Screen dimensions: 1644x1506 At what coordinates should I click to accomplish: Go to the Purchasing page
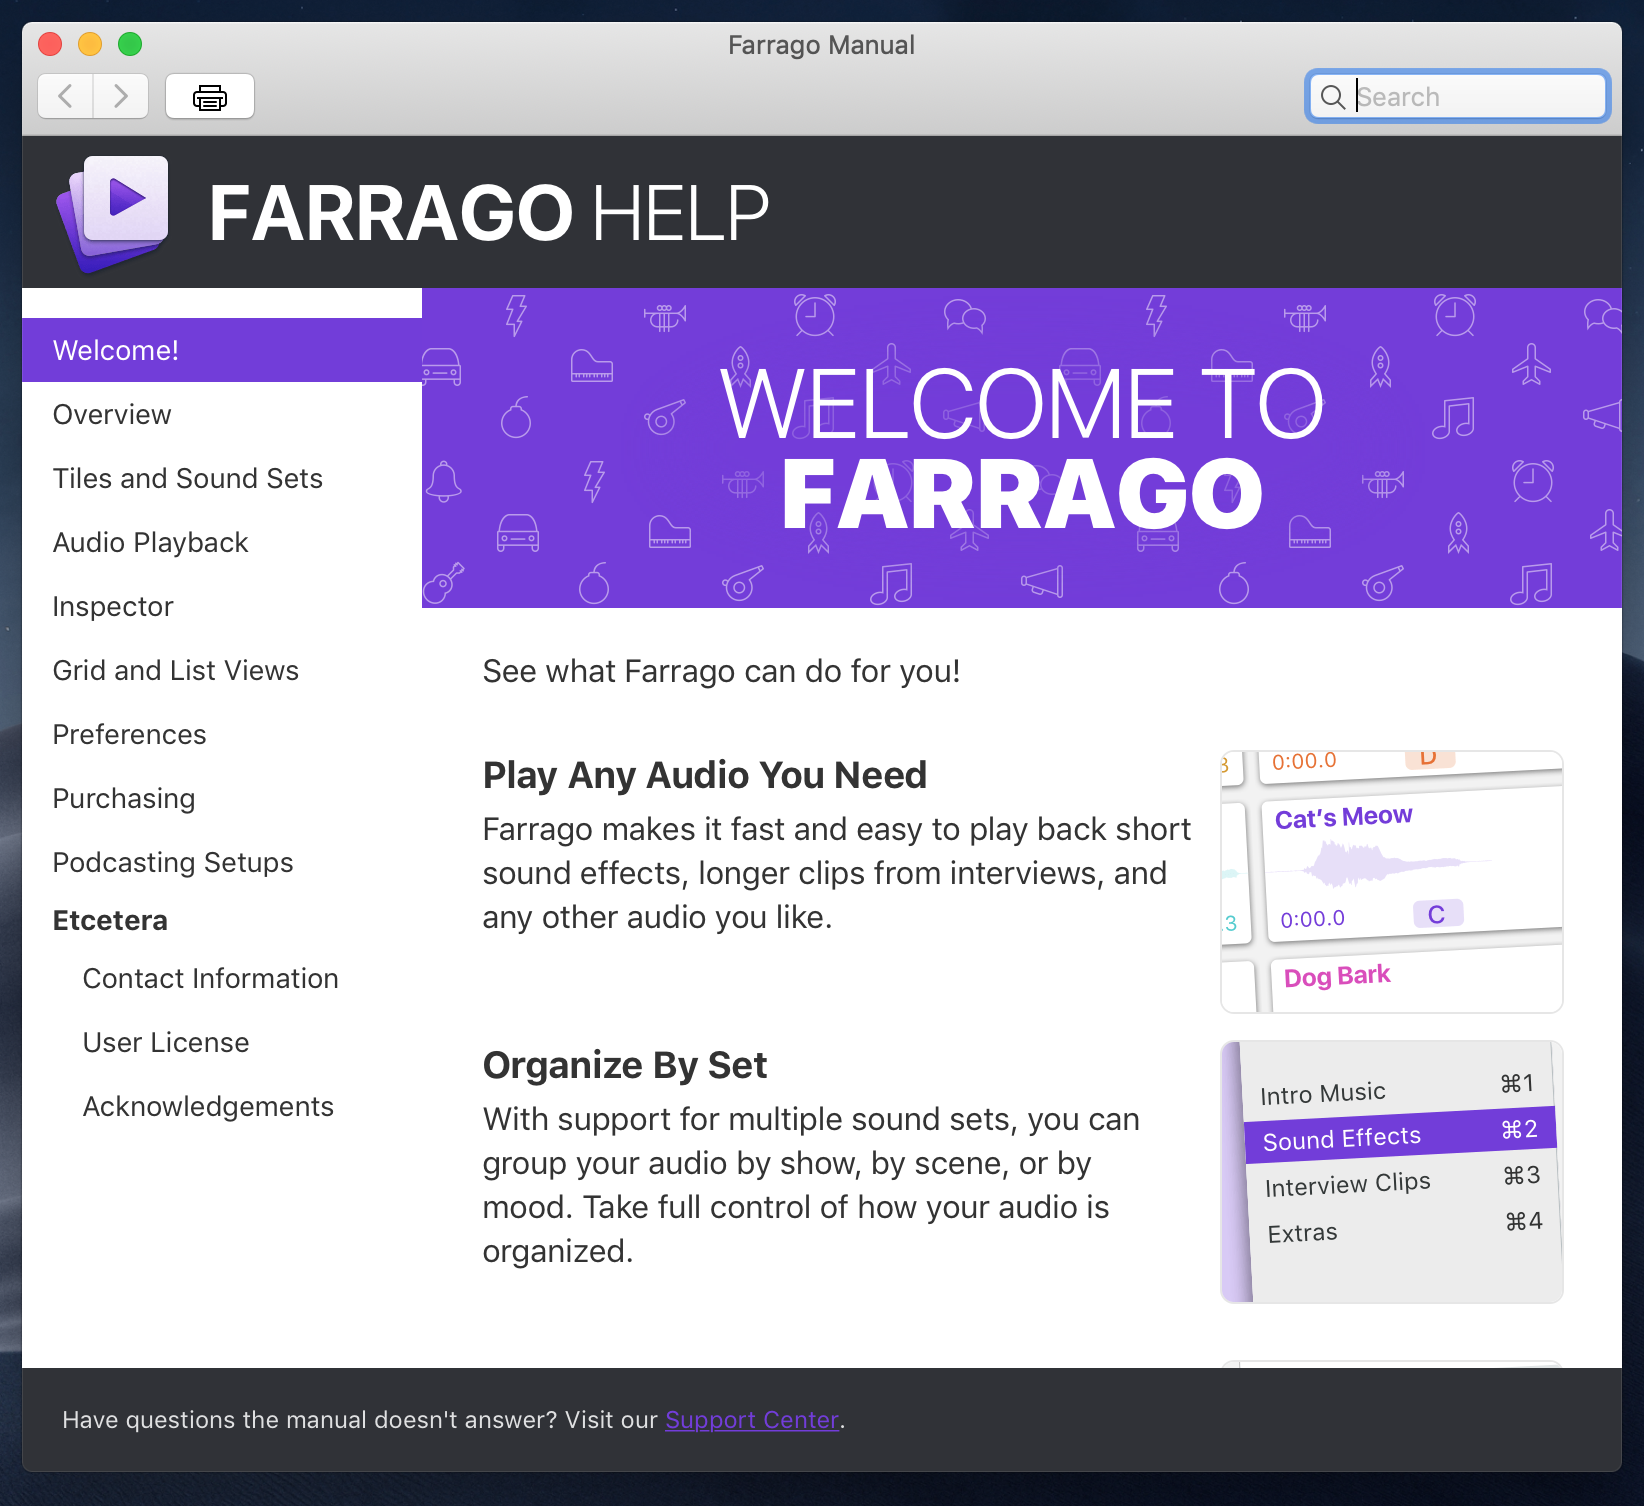pyautogui.click(x=124, y=798)
